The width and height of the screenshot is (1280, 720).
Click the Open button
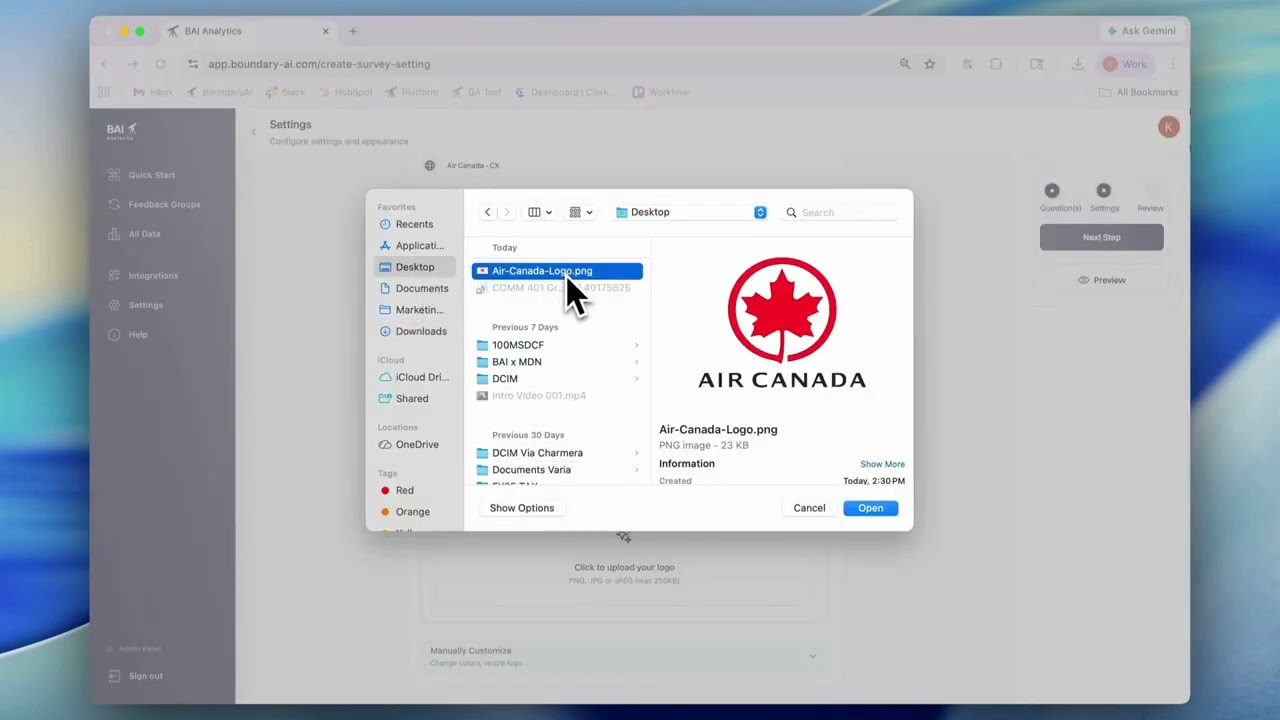(870, 508)
